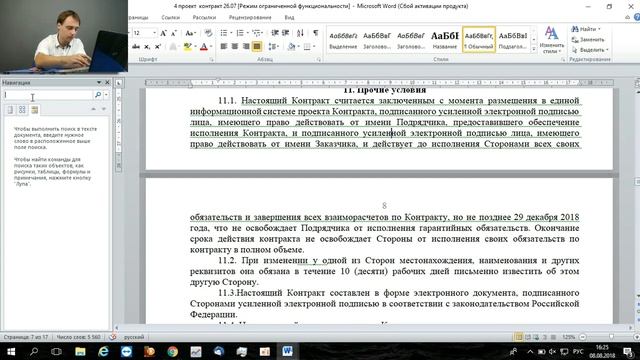640x360 pixels.
Task: Show page thumbnails tab in navigation
Action: 22,110
